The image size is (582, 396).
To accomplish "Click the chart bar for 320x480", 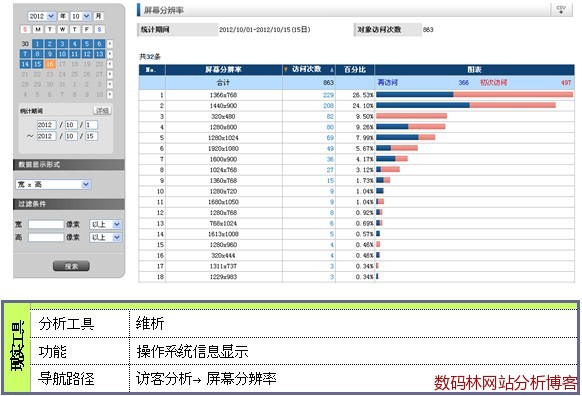I will tap(411, 116).
